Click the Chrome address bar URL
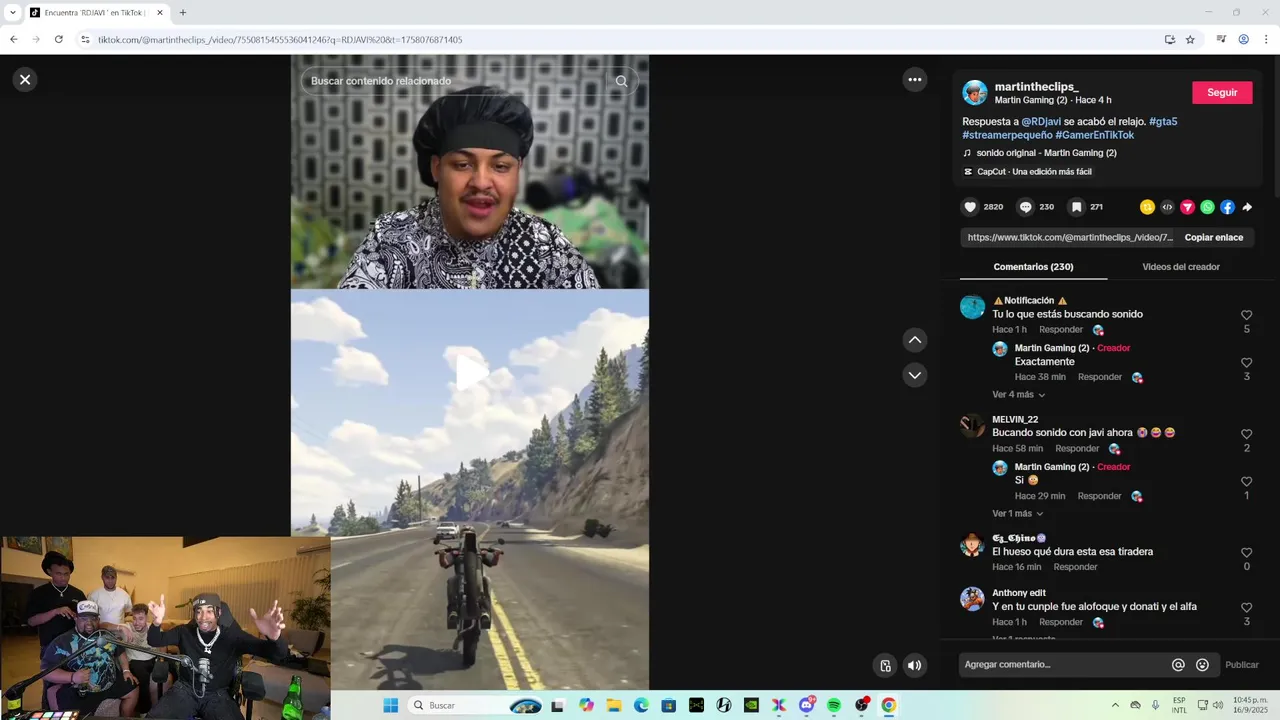Viewport: 1280px width, 720px height. [279, 40]
